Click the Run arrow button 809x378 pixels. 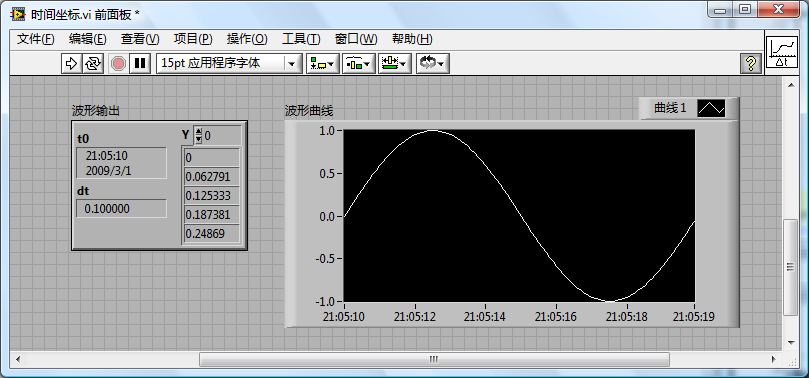(71, 63)
